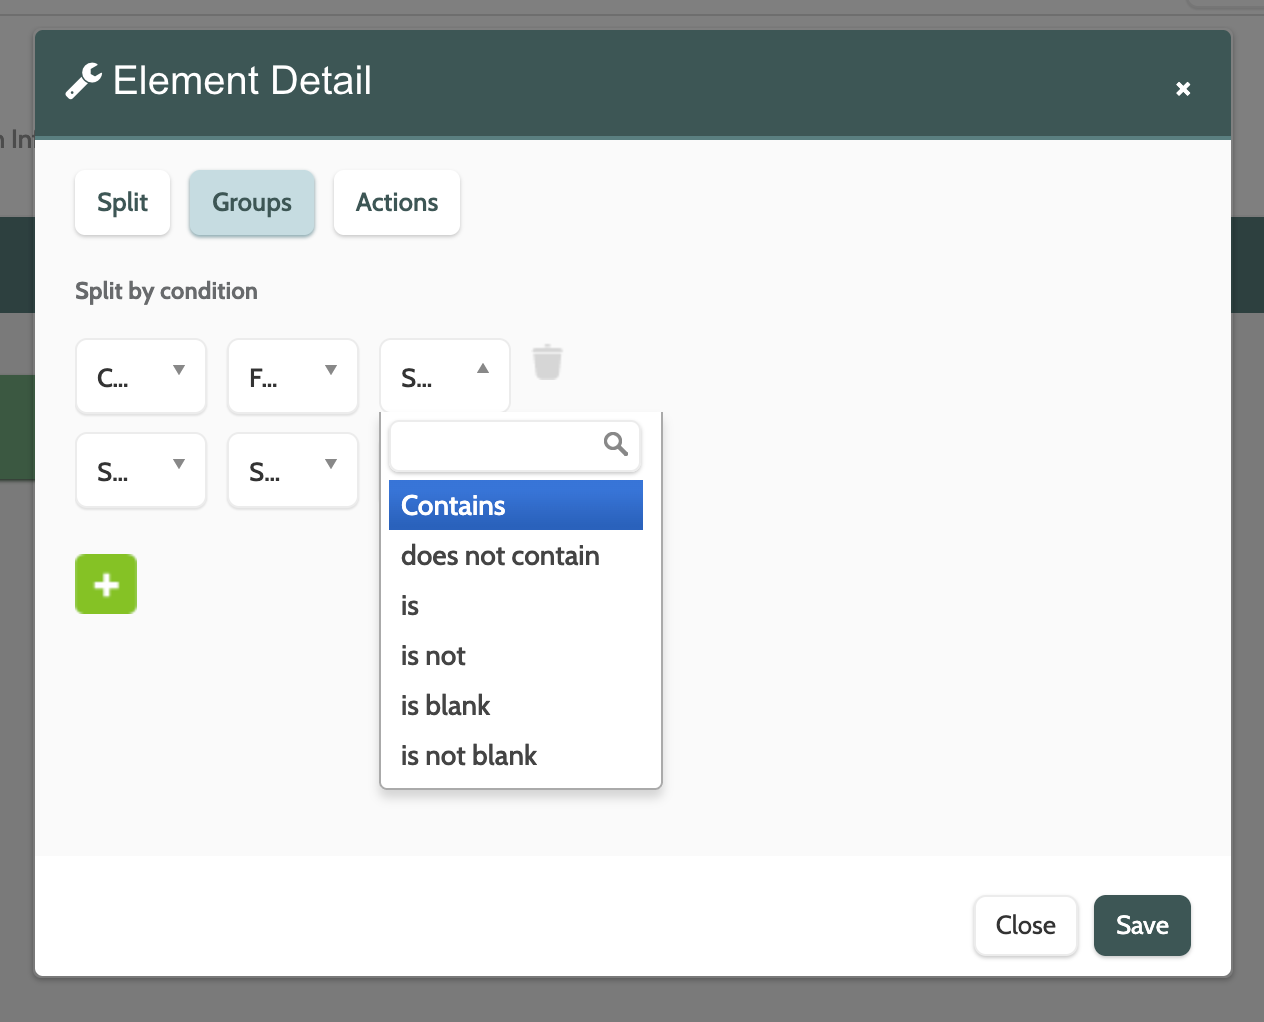
Task: Open the Actions tab
Action: coord(397,203)
